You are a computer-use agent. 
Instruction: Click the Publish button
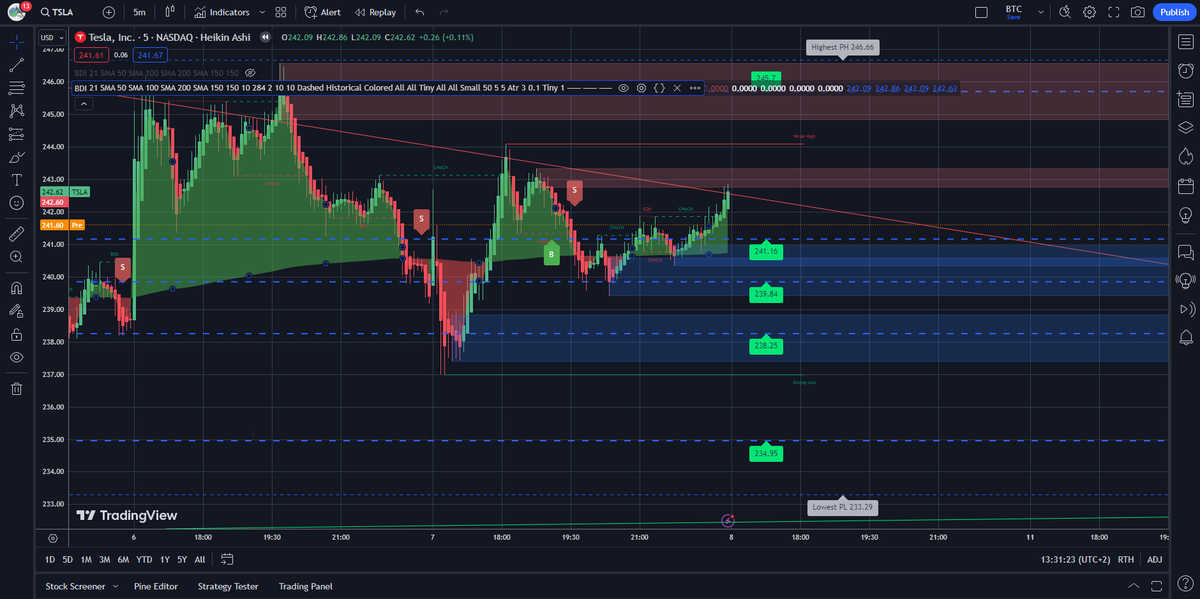coord(1174,12)
